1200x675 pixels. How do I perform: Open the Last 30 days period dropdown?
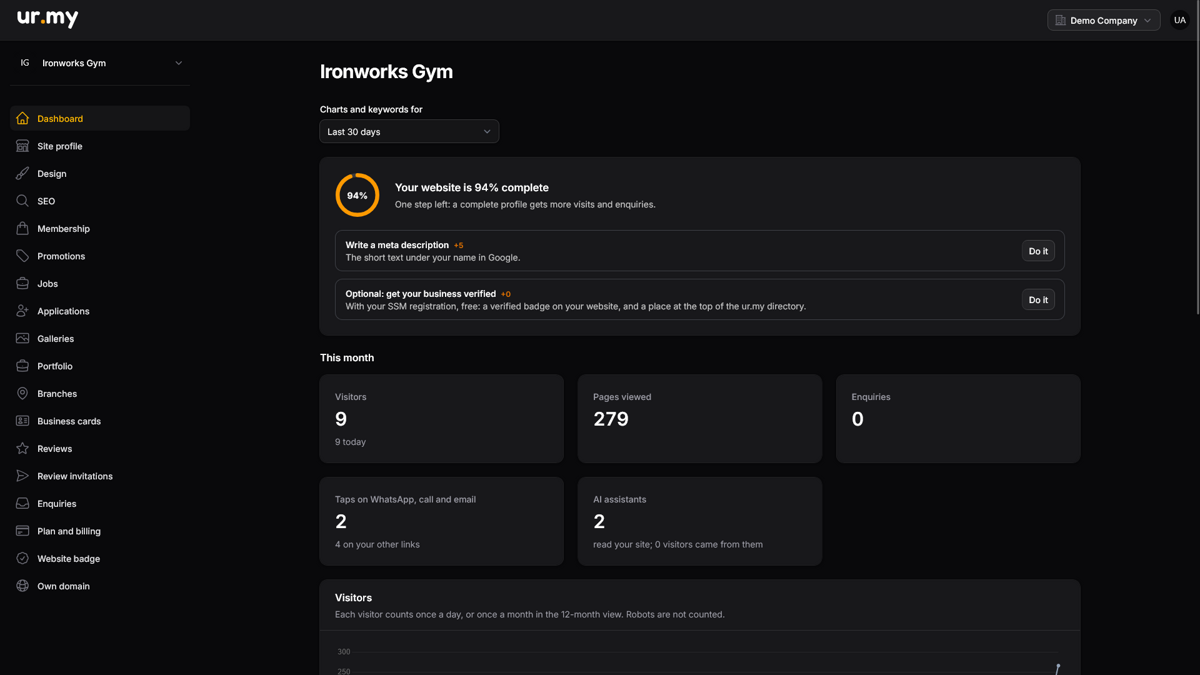coord(409,132)
